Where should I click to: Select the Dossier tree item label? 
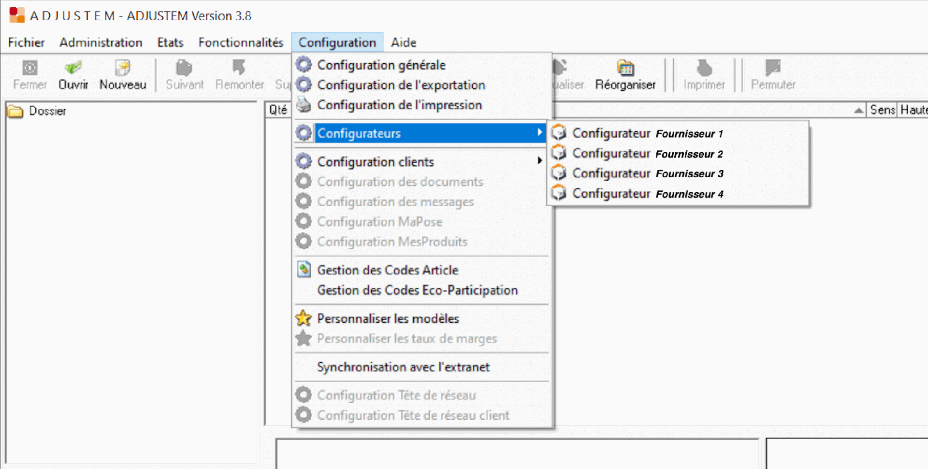47,111
